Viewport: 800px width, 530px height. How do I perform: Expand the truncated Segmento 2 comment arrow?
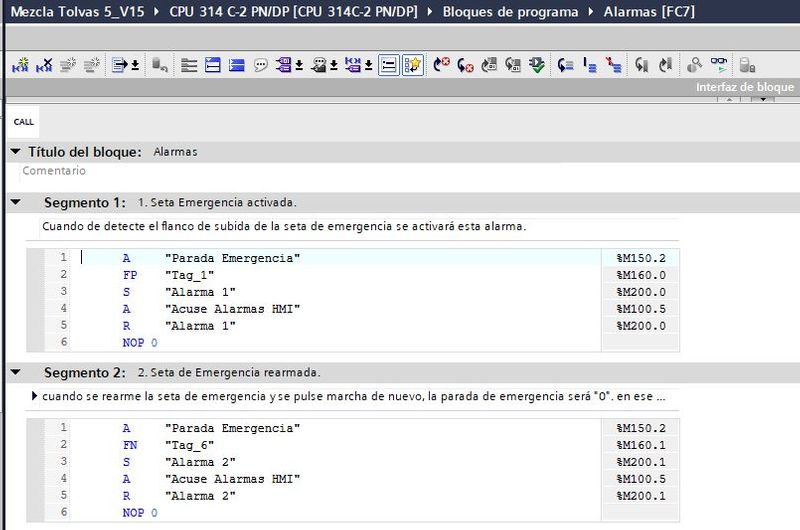point(36,396)
